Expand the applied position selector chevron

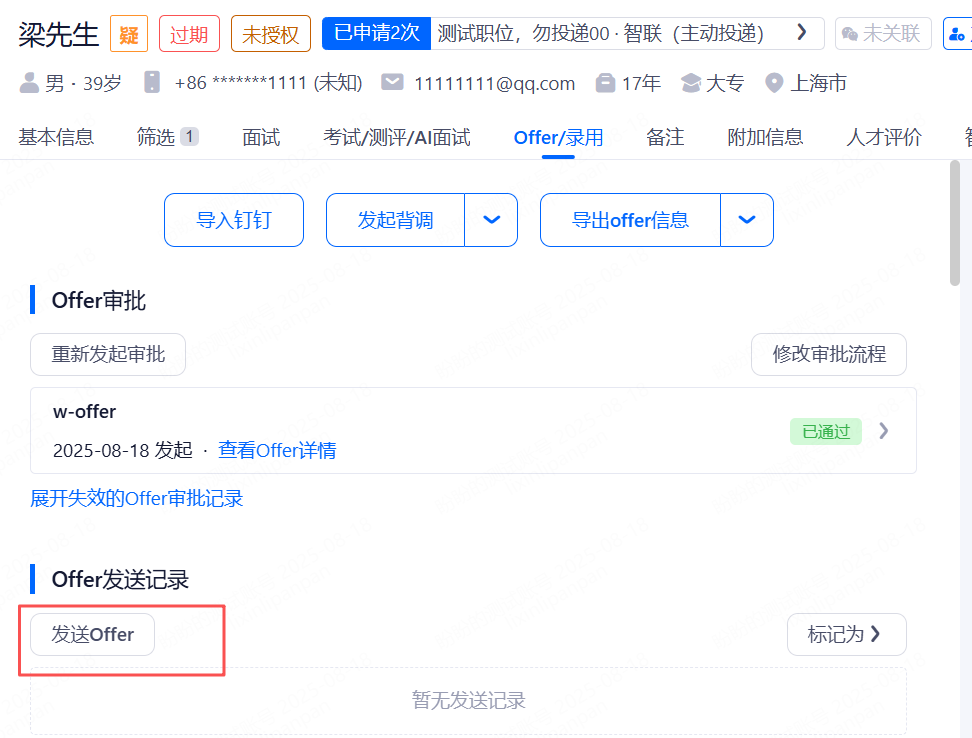801,33
